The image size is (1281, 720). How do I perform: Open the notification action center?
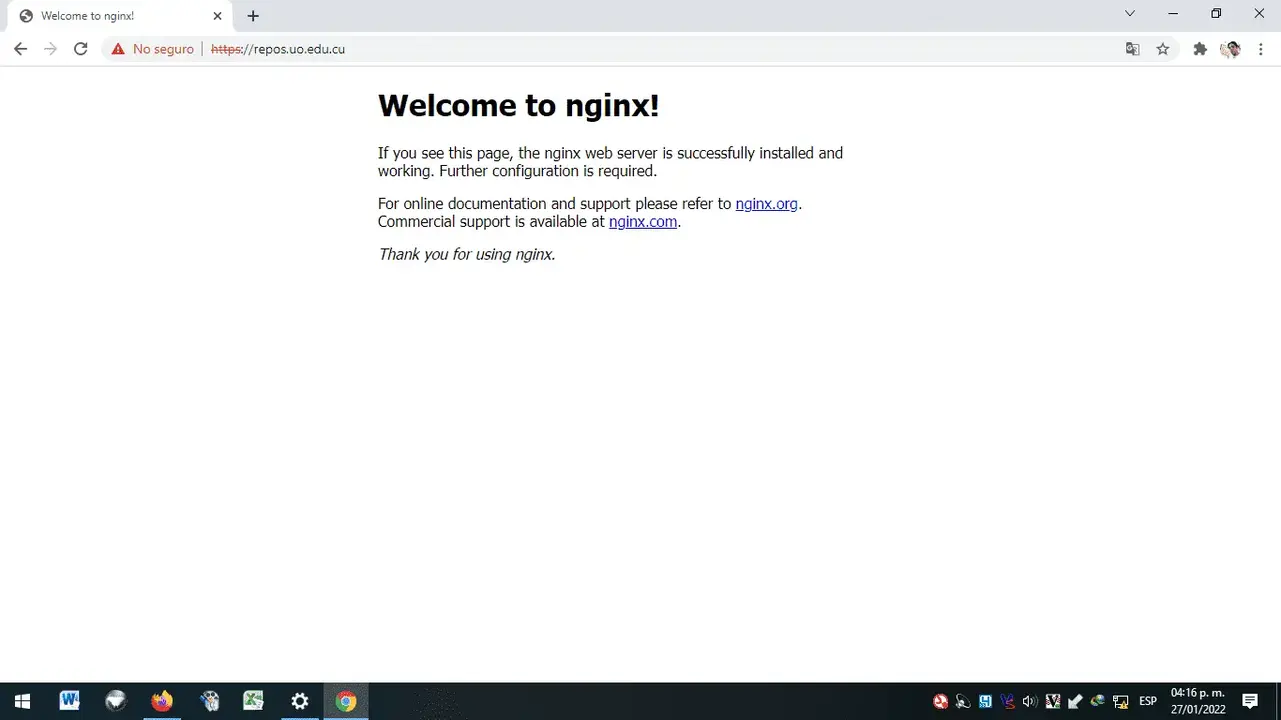(1250, 701)
